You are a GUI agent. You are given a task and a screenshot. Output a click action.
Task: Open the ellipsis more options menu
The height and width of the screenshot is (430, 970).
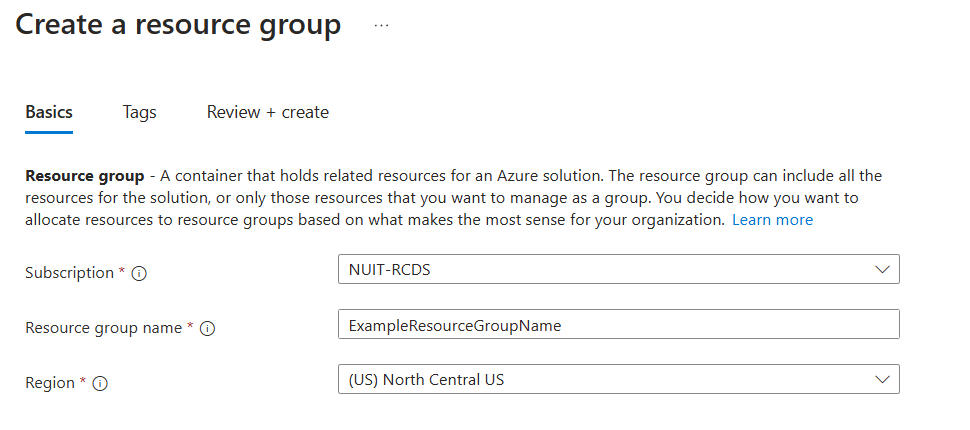click(381, 26)
